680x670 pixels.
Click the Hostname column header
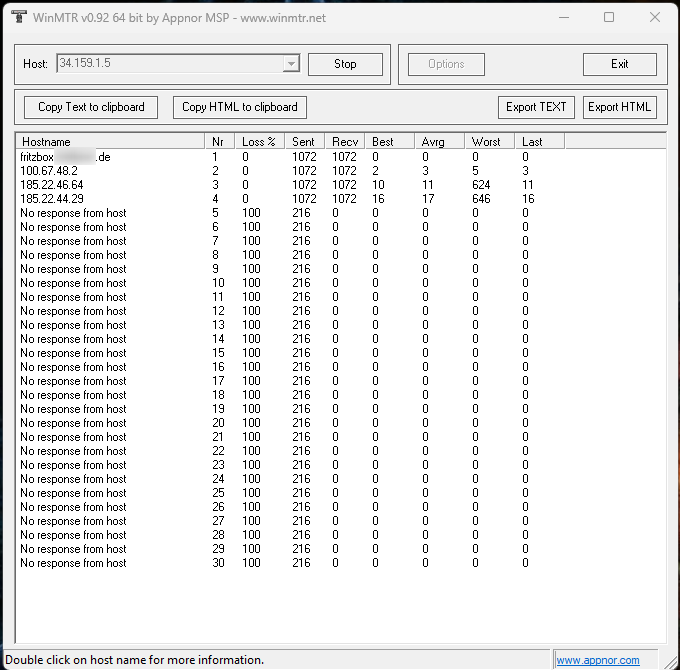pos(110,141)
